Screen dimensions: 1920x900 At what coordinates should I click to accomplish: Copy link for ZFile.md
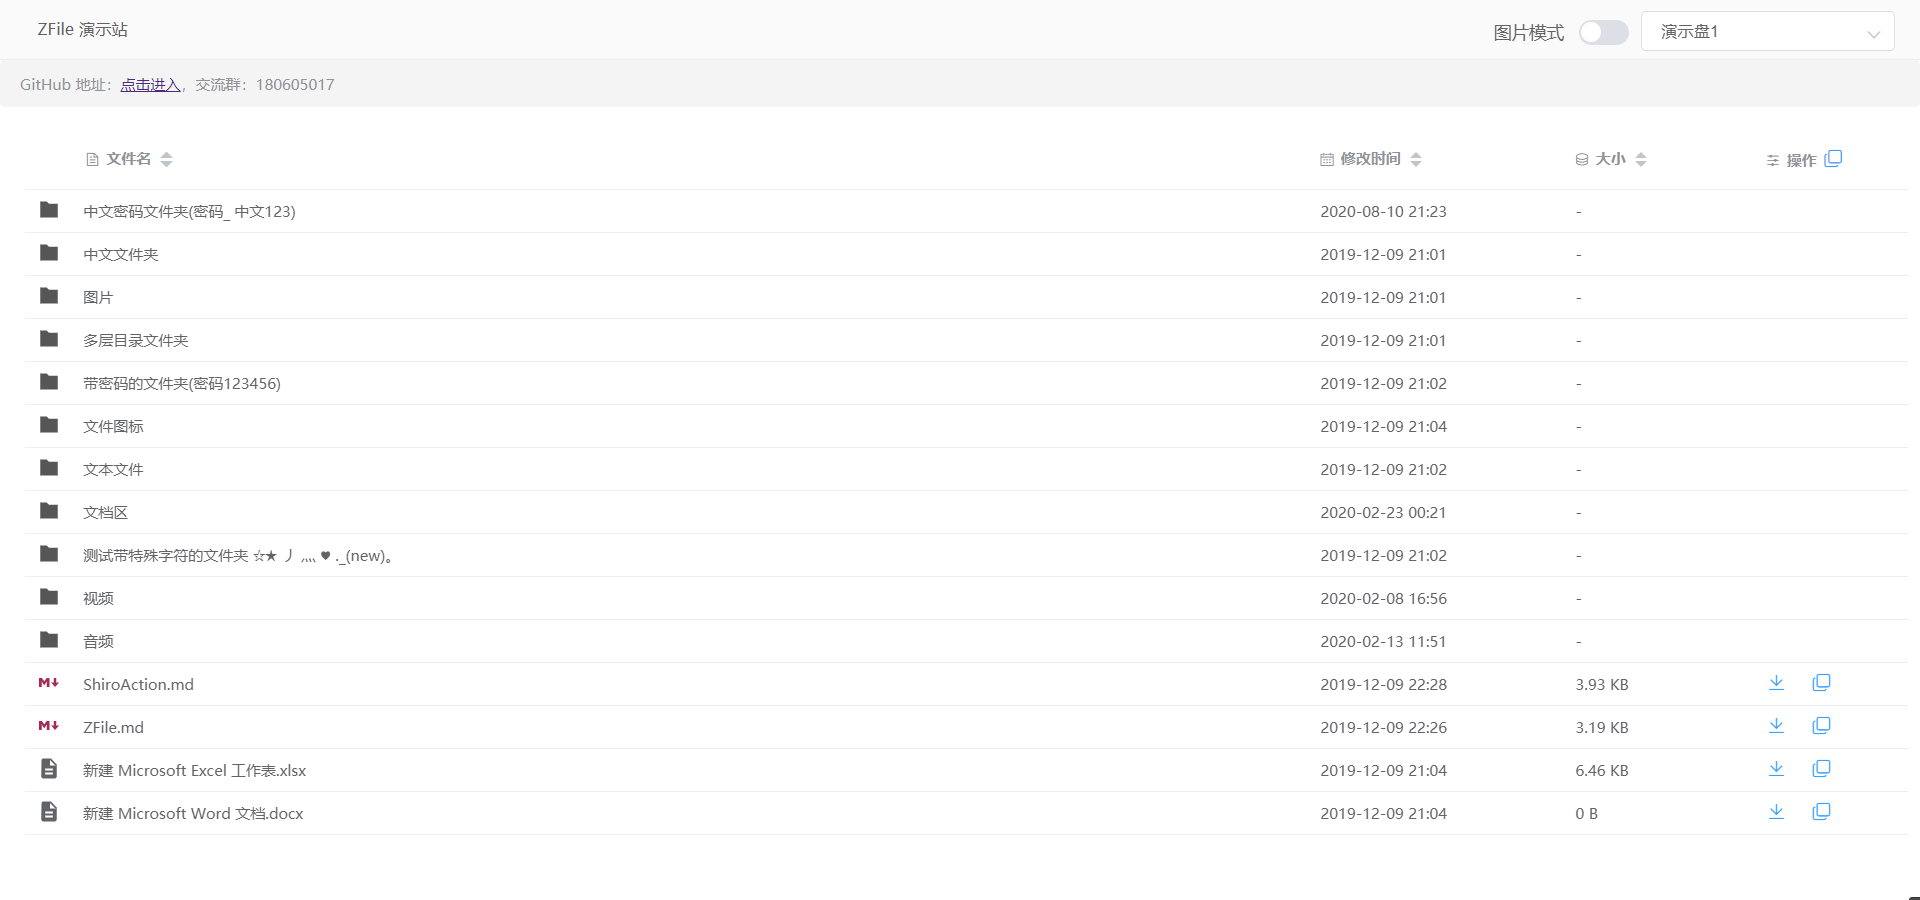[x=1821, y=726]
